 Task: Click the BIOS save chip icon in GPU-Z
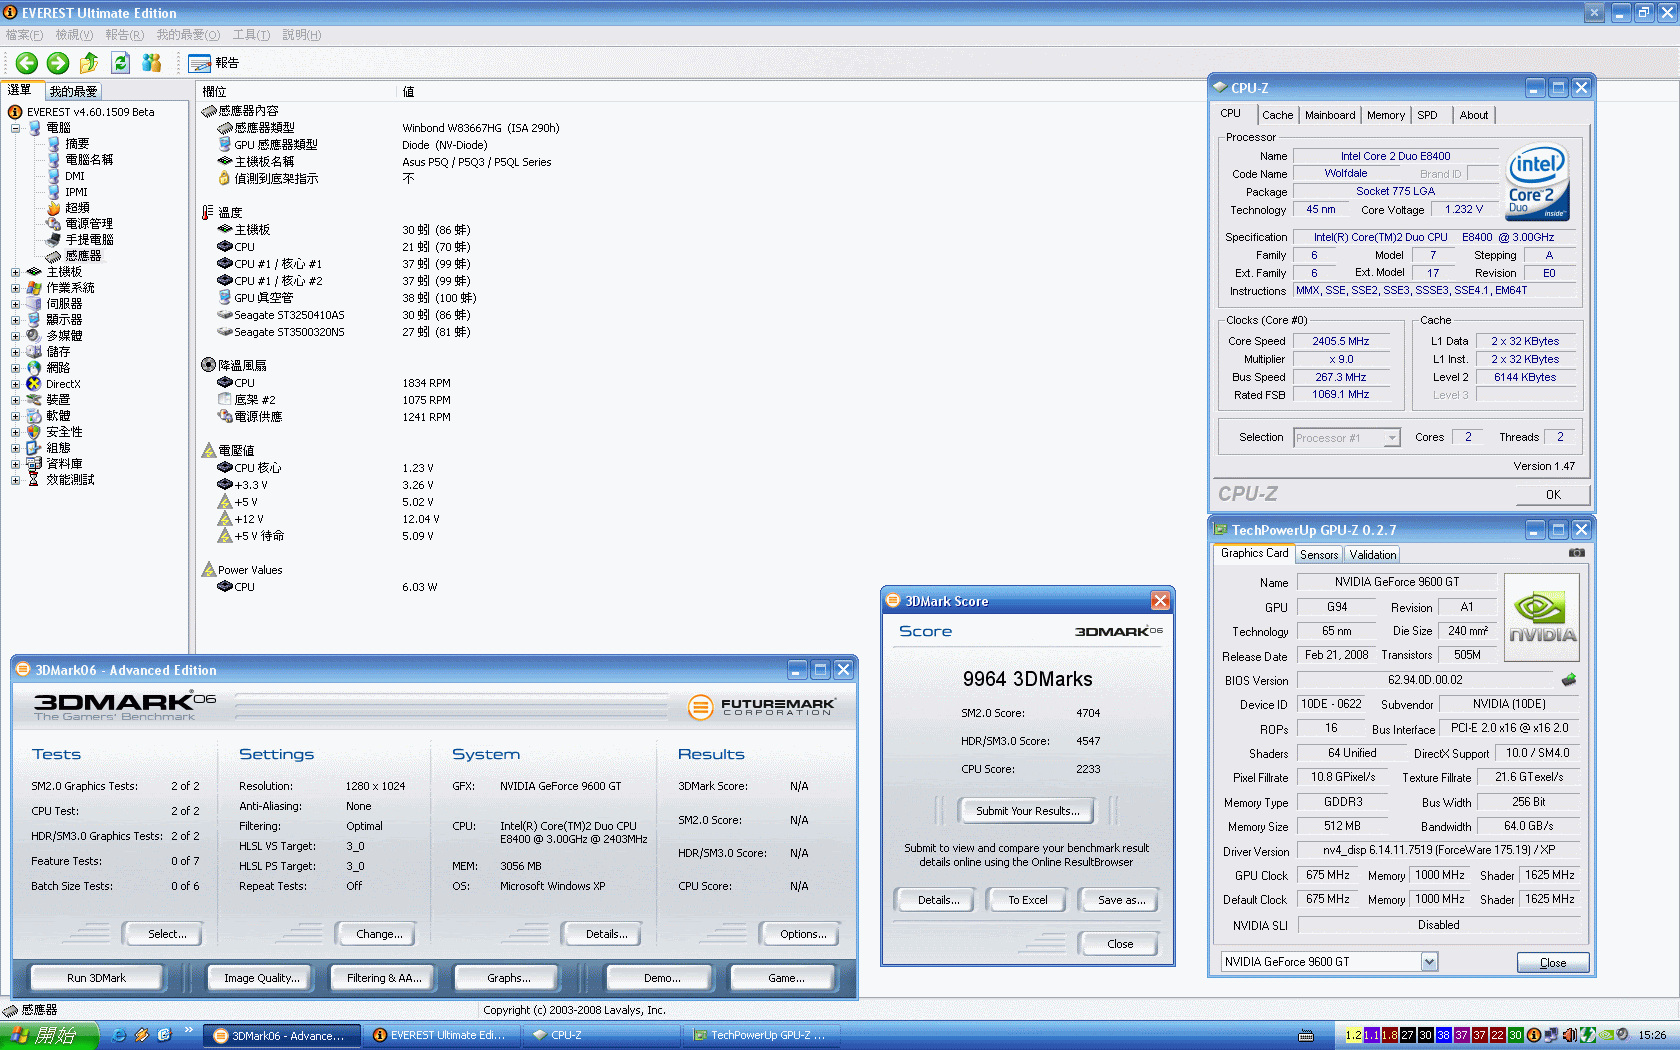pyautogui.click(x=1569, y=680)
